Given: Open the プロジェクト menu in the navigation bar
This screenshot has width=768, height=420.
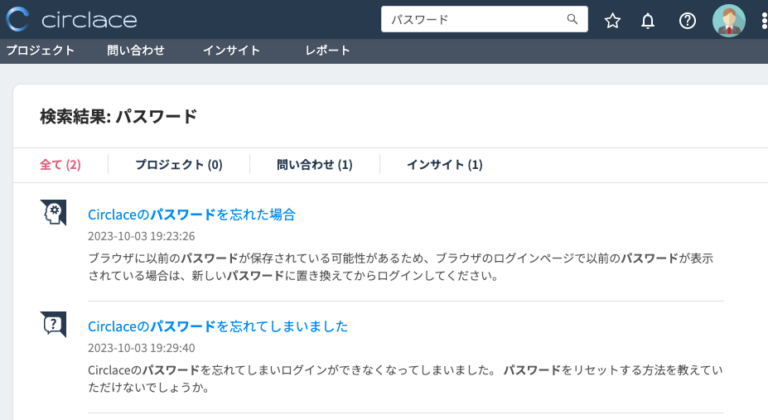Looking at the screenshot, I should (x=41, y=51).
